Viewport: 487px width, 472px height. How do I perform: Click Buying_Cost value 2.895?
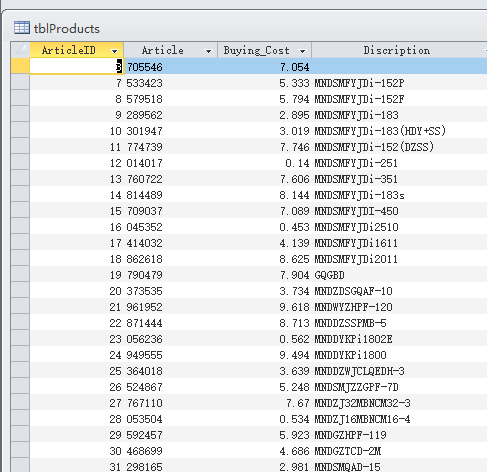pyautogui.click(x=295, y=115)
